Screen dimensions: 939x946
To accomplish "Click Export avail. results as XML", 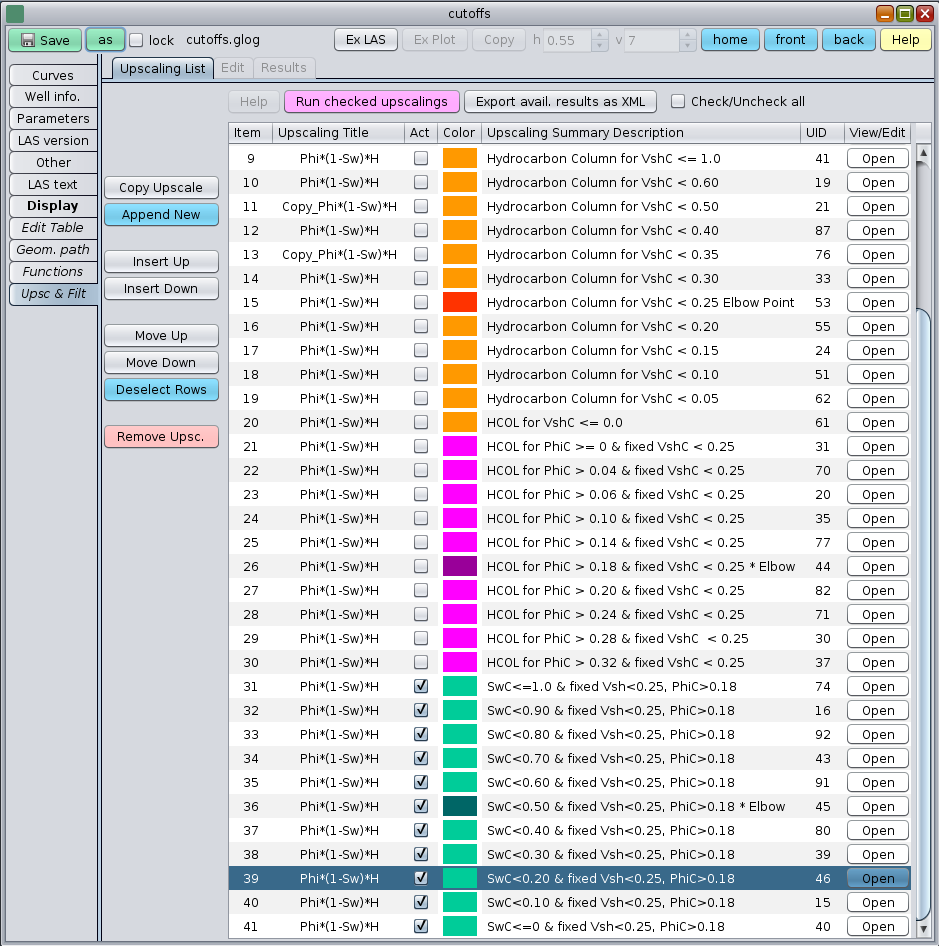I will click(561, 101).
